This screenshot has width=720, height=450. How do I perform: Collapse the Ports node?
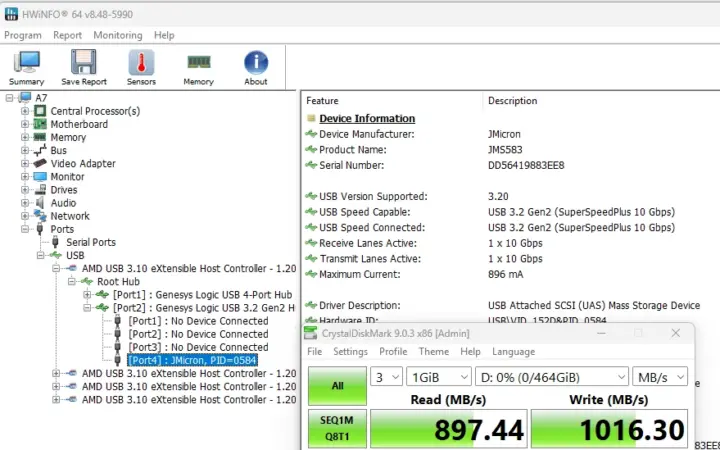point(25,229)
